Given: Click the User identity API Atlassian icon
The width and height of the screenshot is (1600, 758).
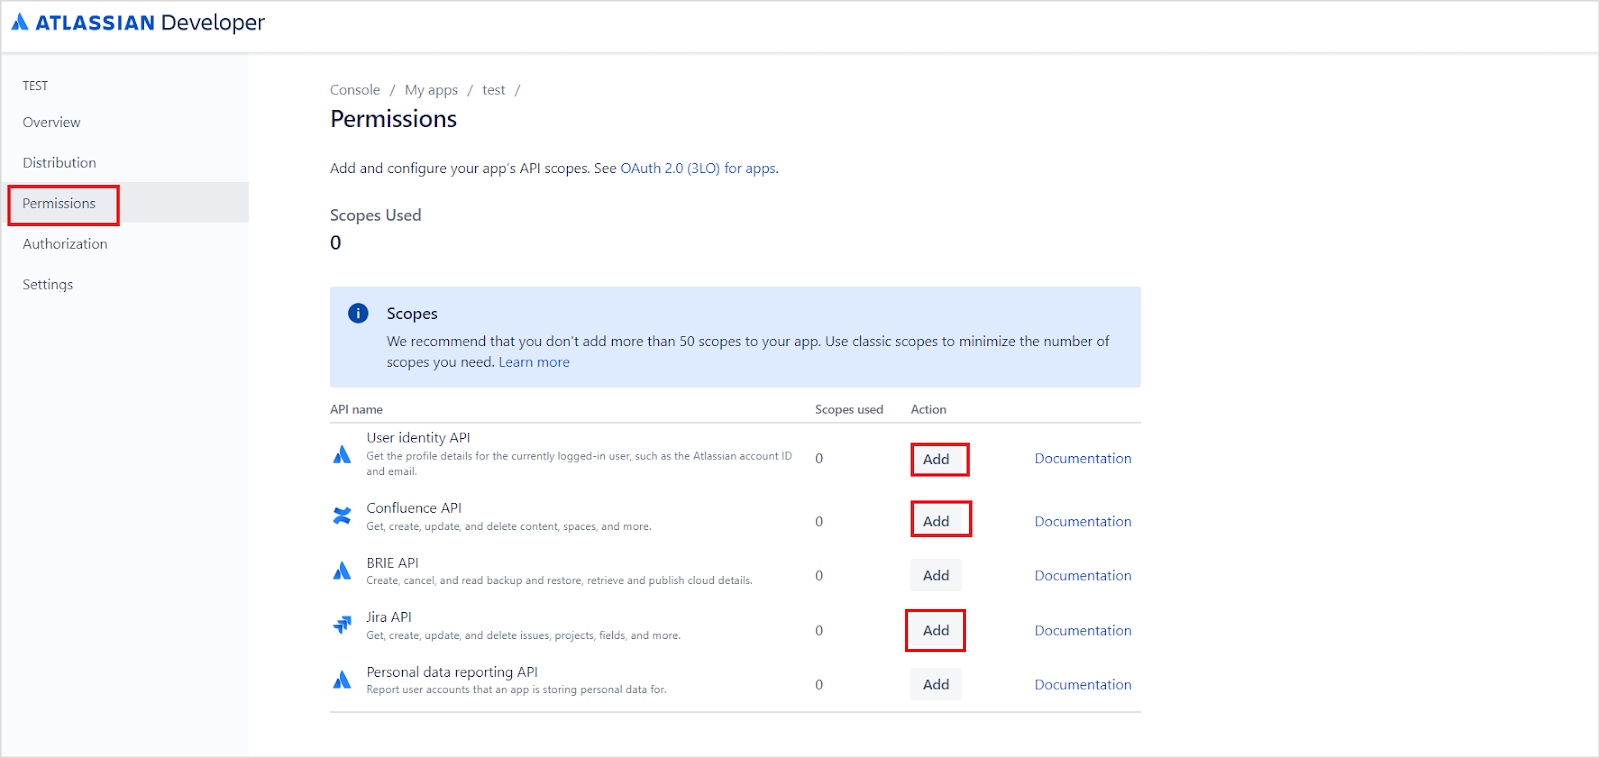Looking at the screenshot, I should coord(342,455).
